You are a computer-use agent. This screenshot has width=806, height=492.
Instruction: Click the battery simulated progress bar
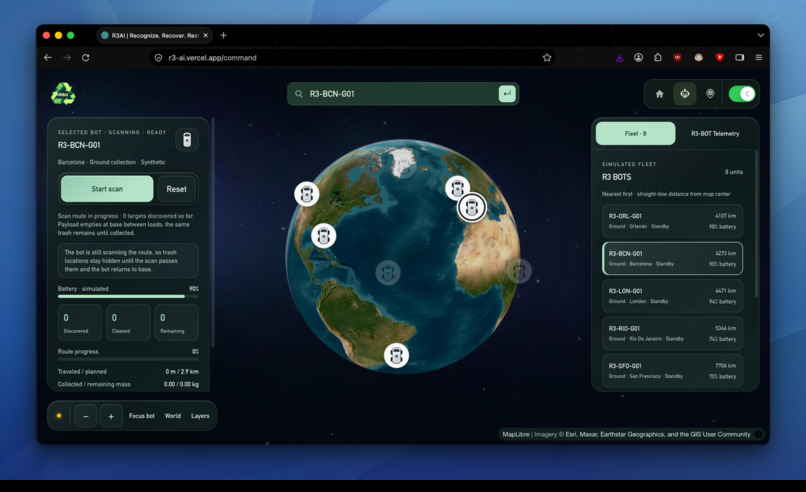(x=128, y=297)
